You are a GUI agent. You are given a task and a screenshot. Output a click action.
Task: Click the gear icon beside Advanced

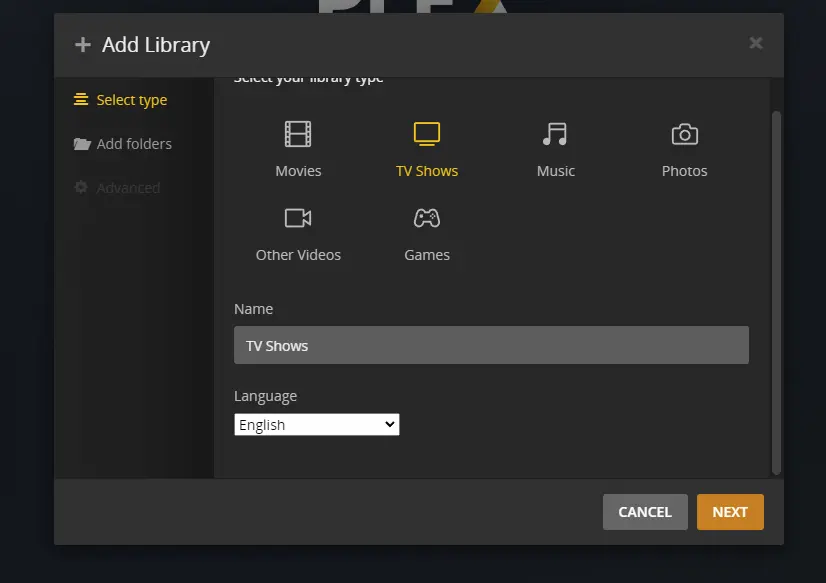pos(82,188)
